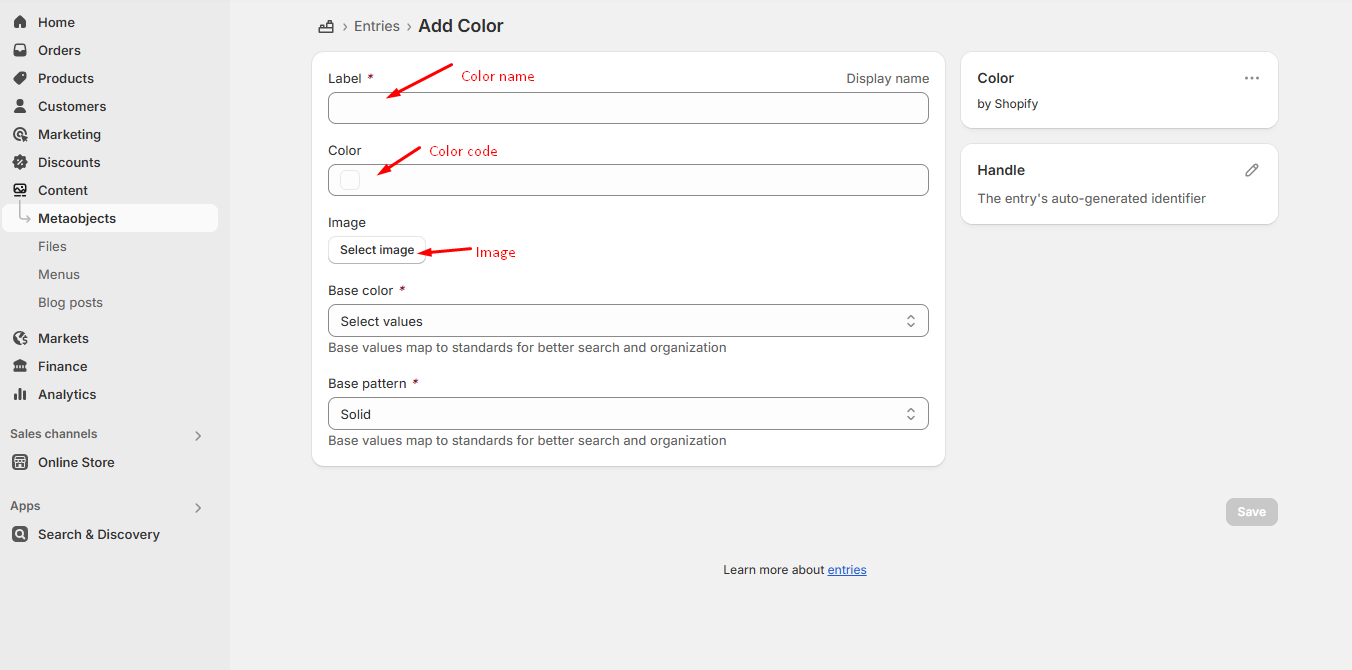Click the Analytics bar chart icon
The image size is (1352, 670).
[x=20, y=394]
